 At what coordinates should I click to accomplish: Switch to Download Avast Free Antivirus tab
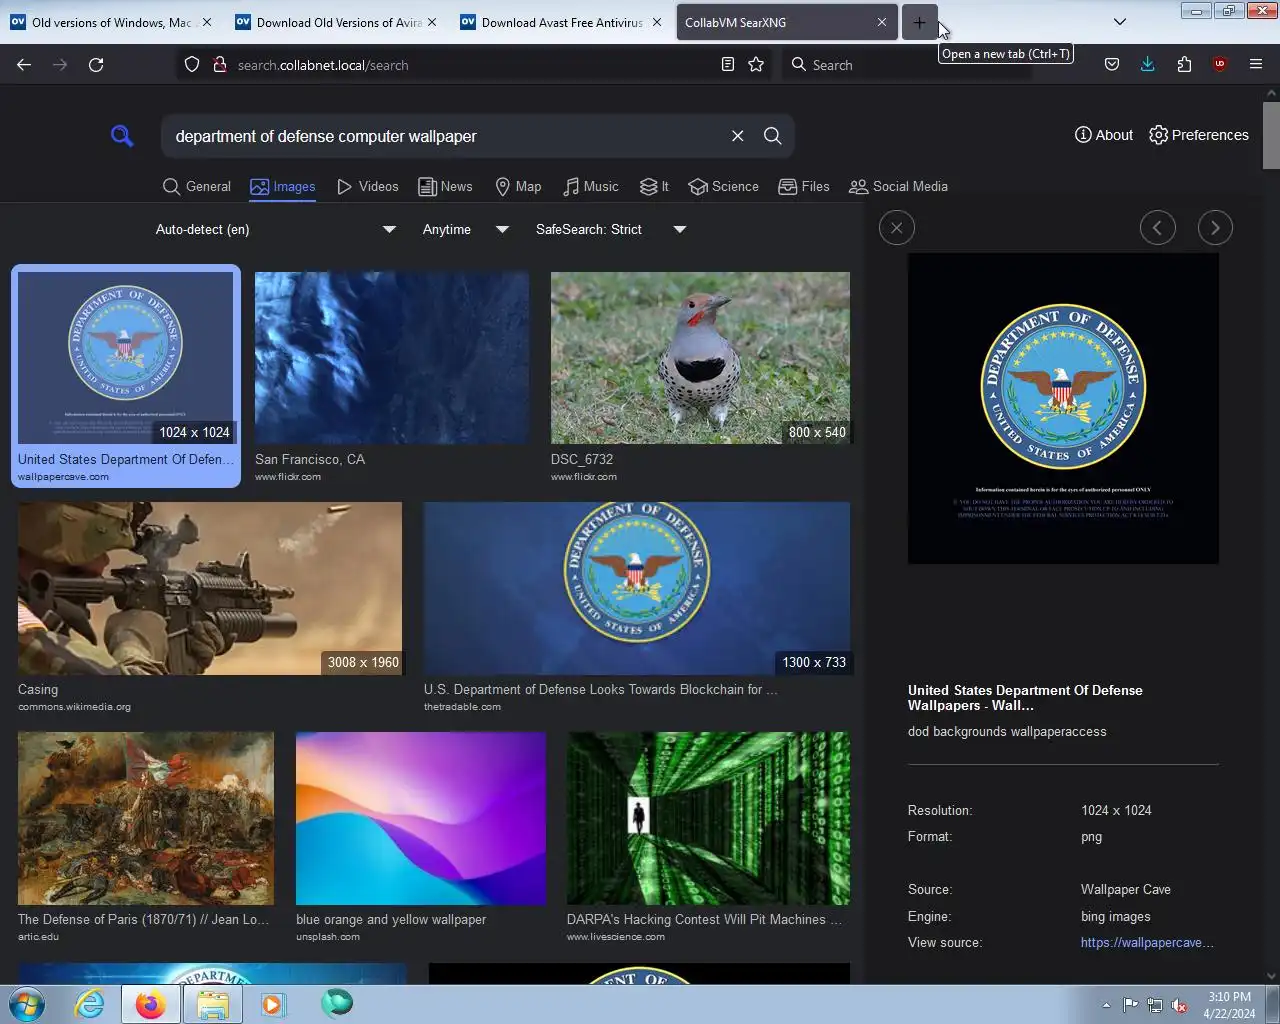tap(560, 22)
